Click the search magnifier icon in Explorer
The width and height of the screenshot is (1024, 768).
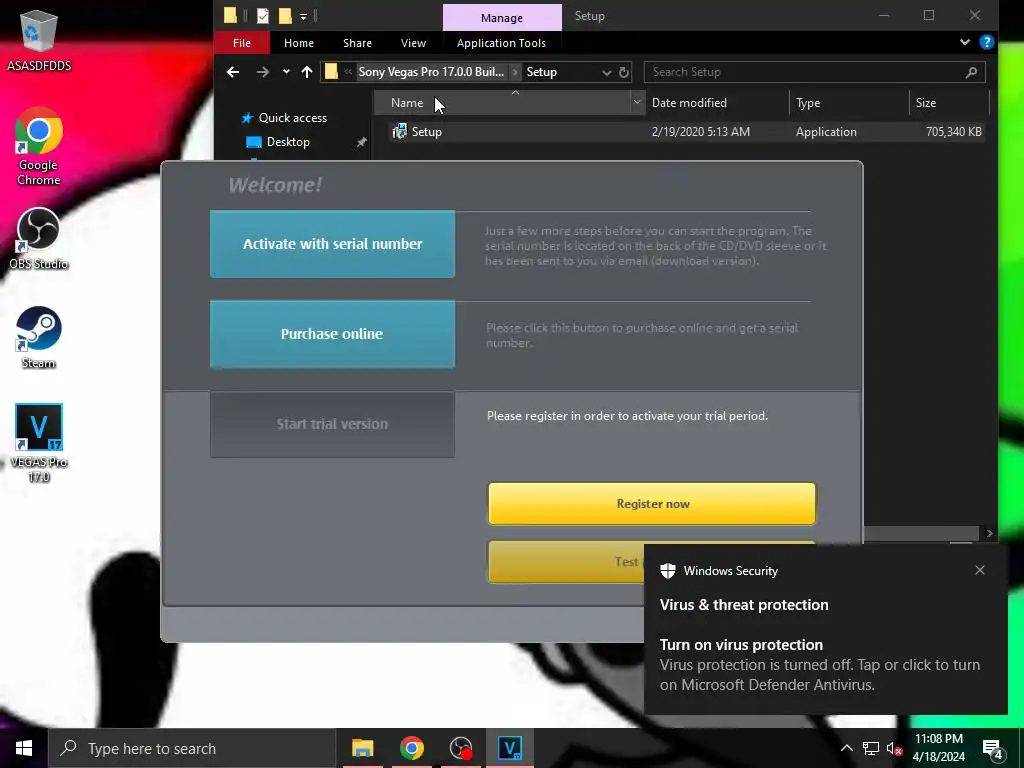(972, 72)
